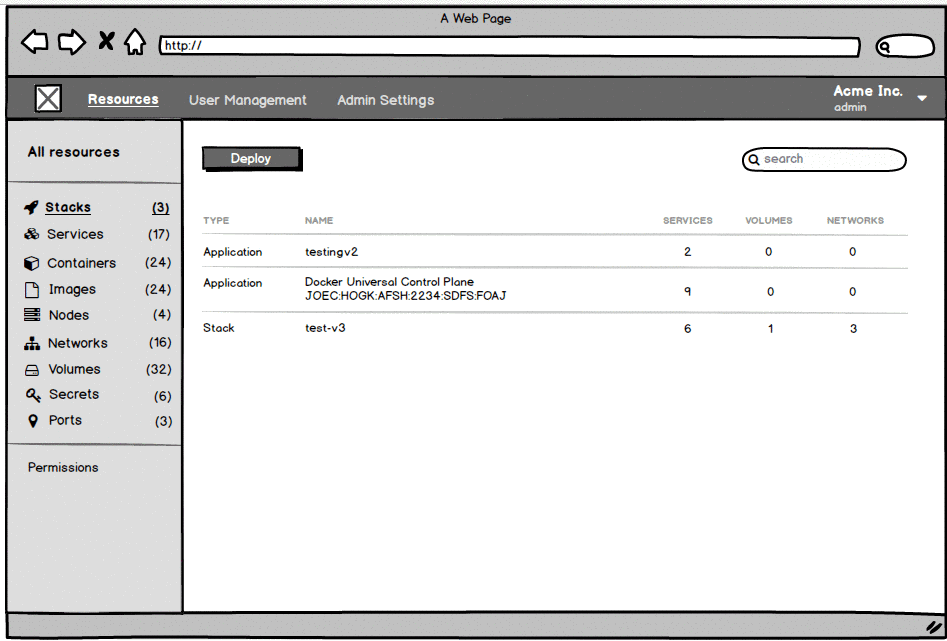
Task: Sort by the SERVICES column header
Action: coord(688,221)
